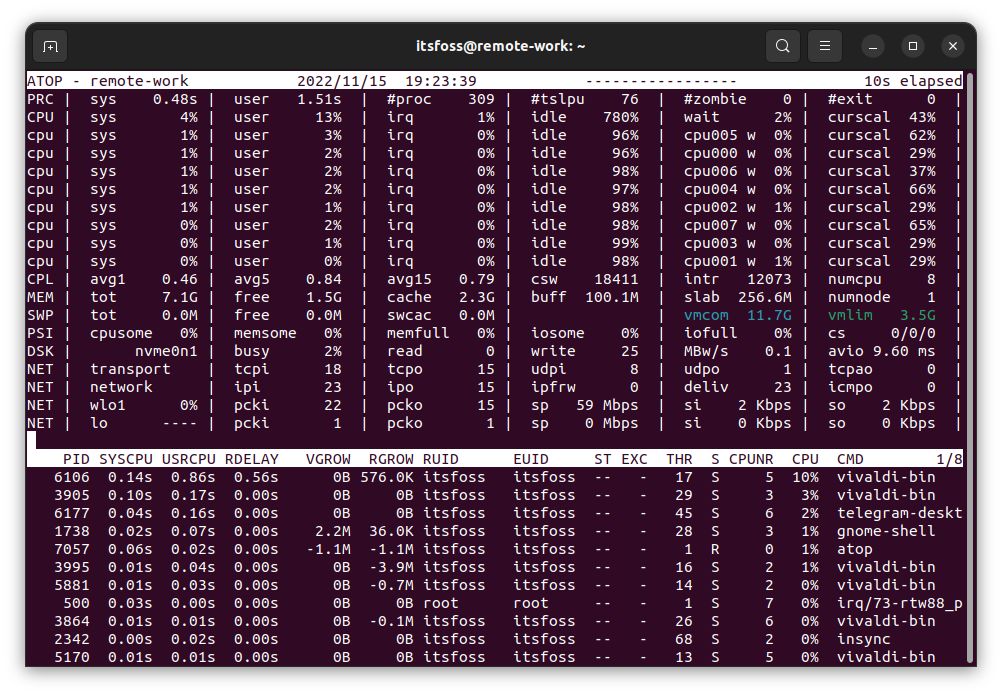Click the cache value 2.3G
Screen dimensions: 1002x695
(x=477, y=297)
